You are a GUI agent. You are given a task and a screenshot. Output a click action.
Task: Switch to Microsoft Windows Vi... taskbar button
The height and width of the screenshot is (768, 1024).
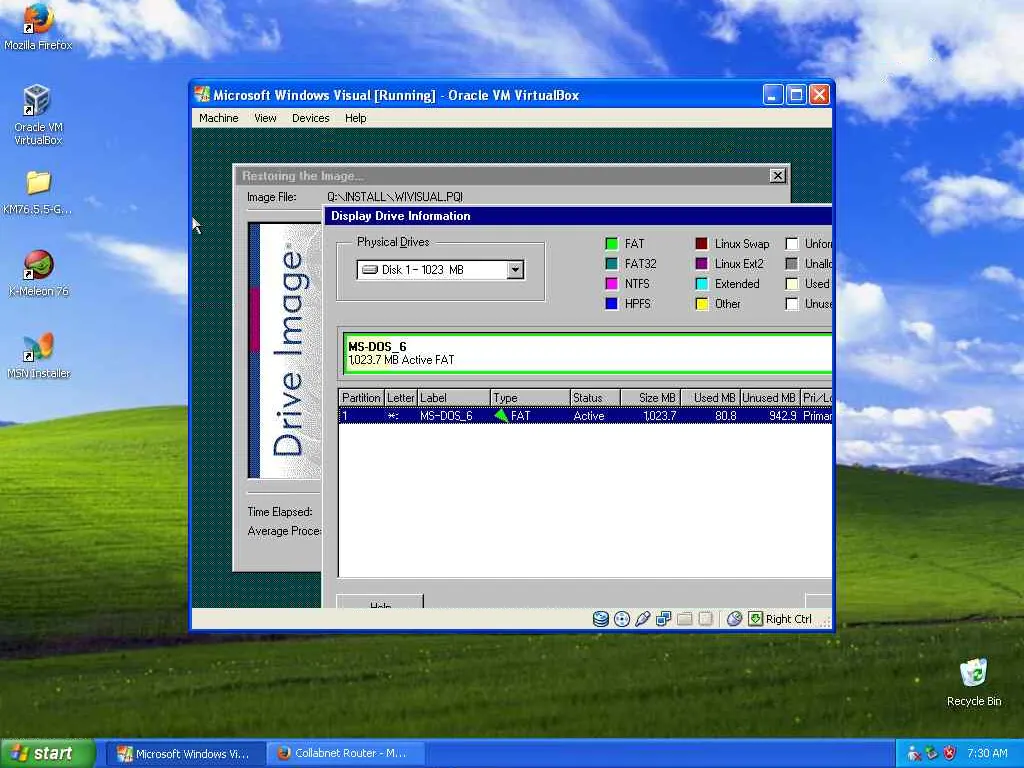point(184,754)
